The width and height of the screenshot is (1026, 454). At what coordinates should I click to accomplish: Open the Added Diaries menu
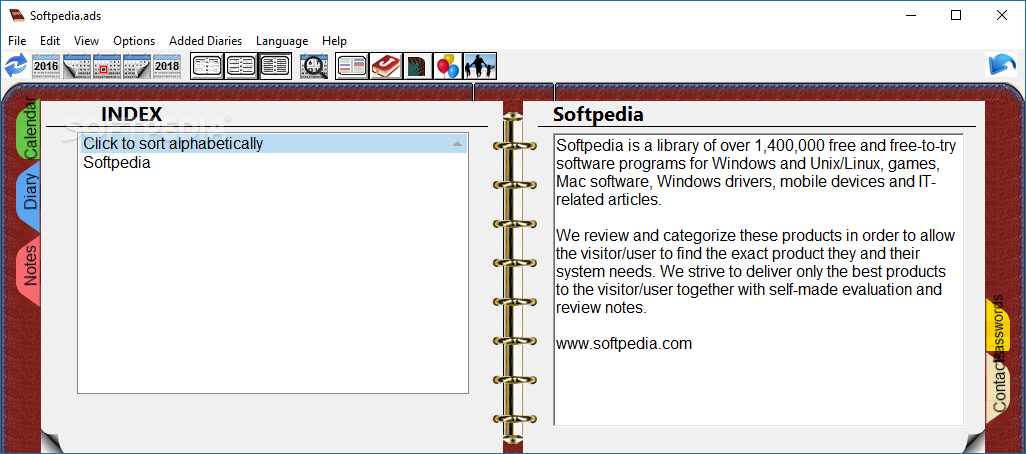tap(205, 41)
